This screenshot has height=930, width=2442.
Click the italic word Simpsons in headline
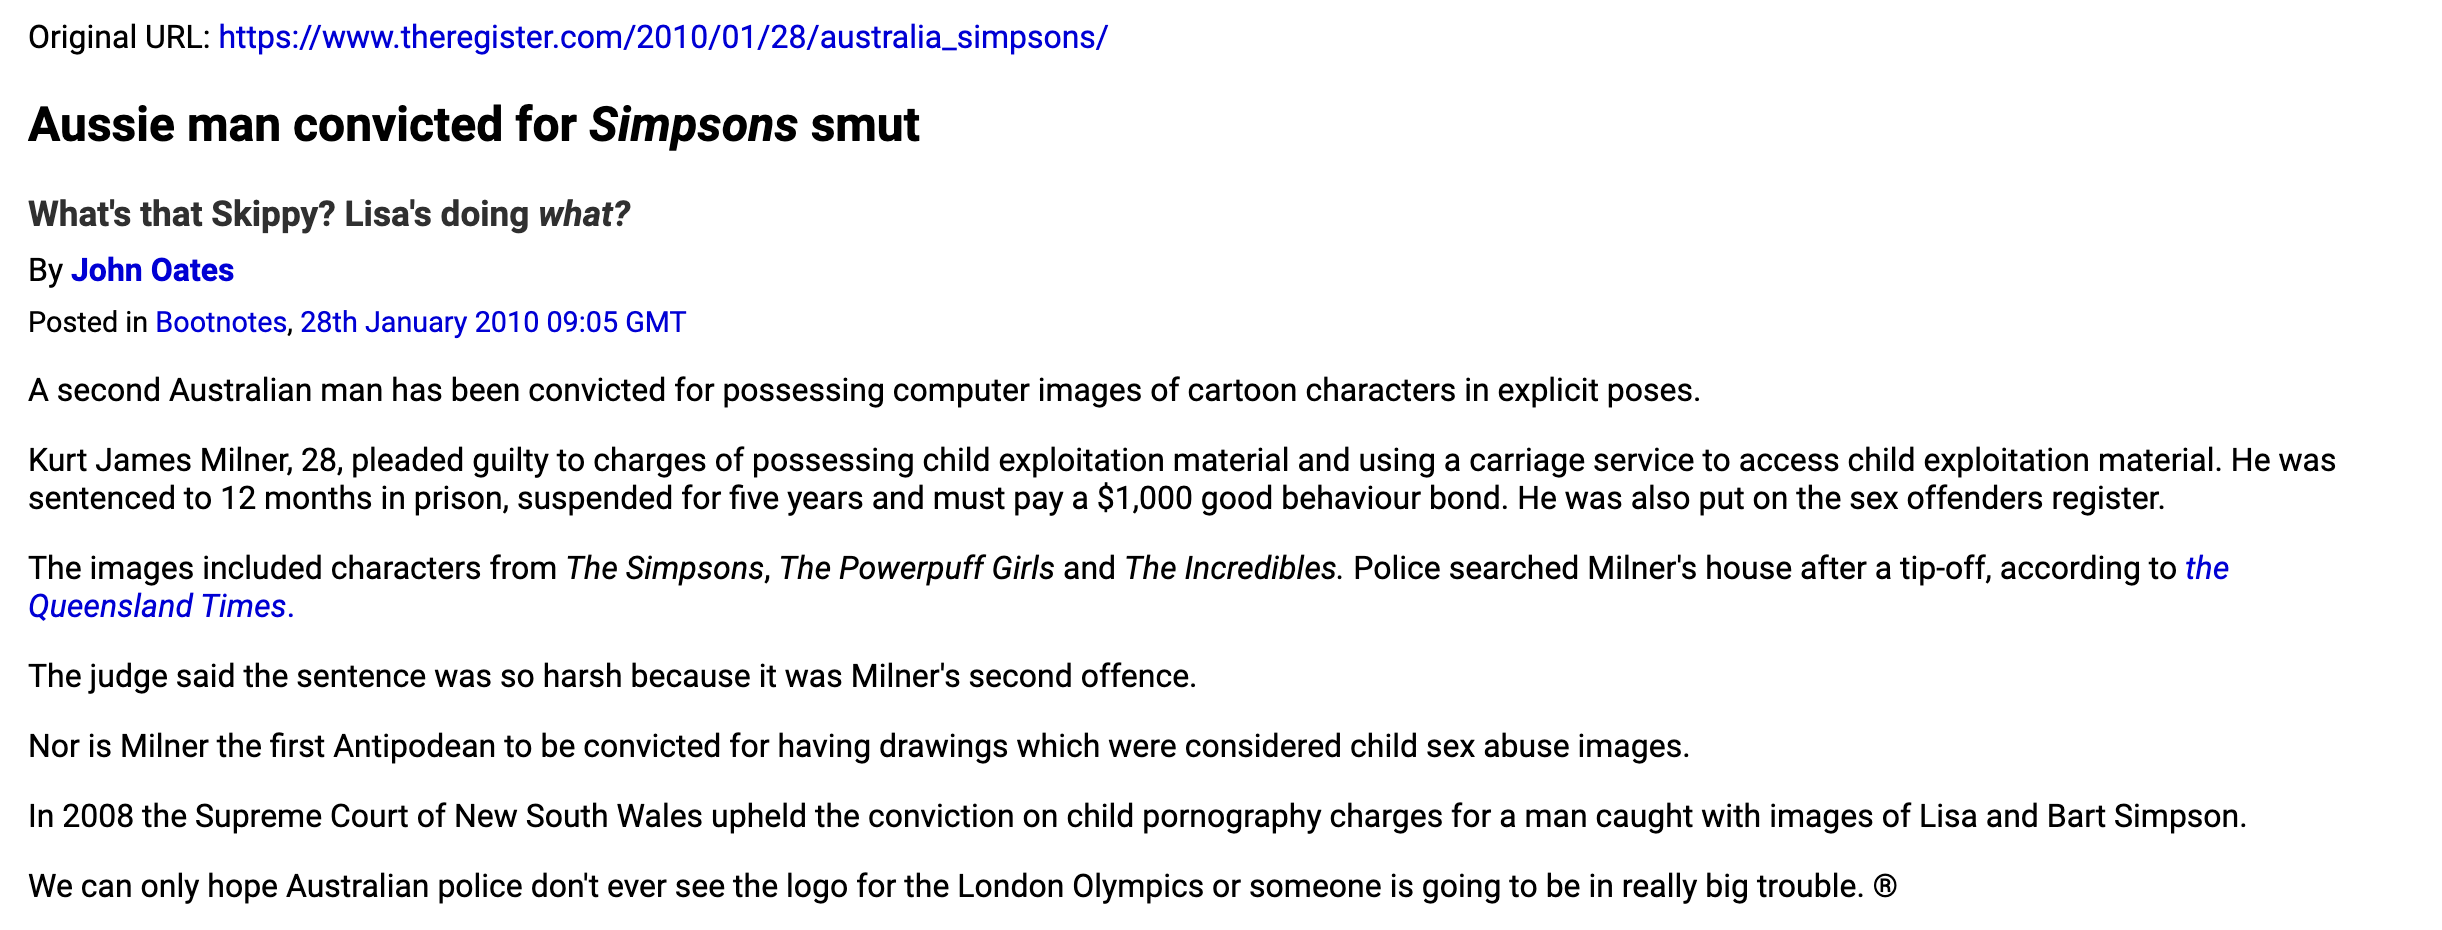tap(693, 125)
